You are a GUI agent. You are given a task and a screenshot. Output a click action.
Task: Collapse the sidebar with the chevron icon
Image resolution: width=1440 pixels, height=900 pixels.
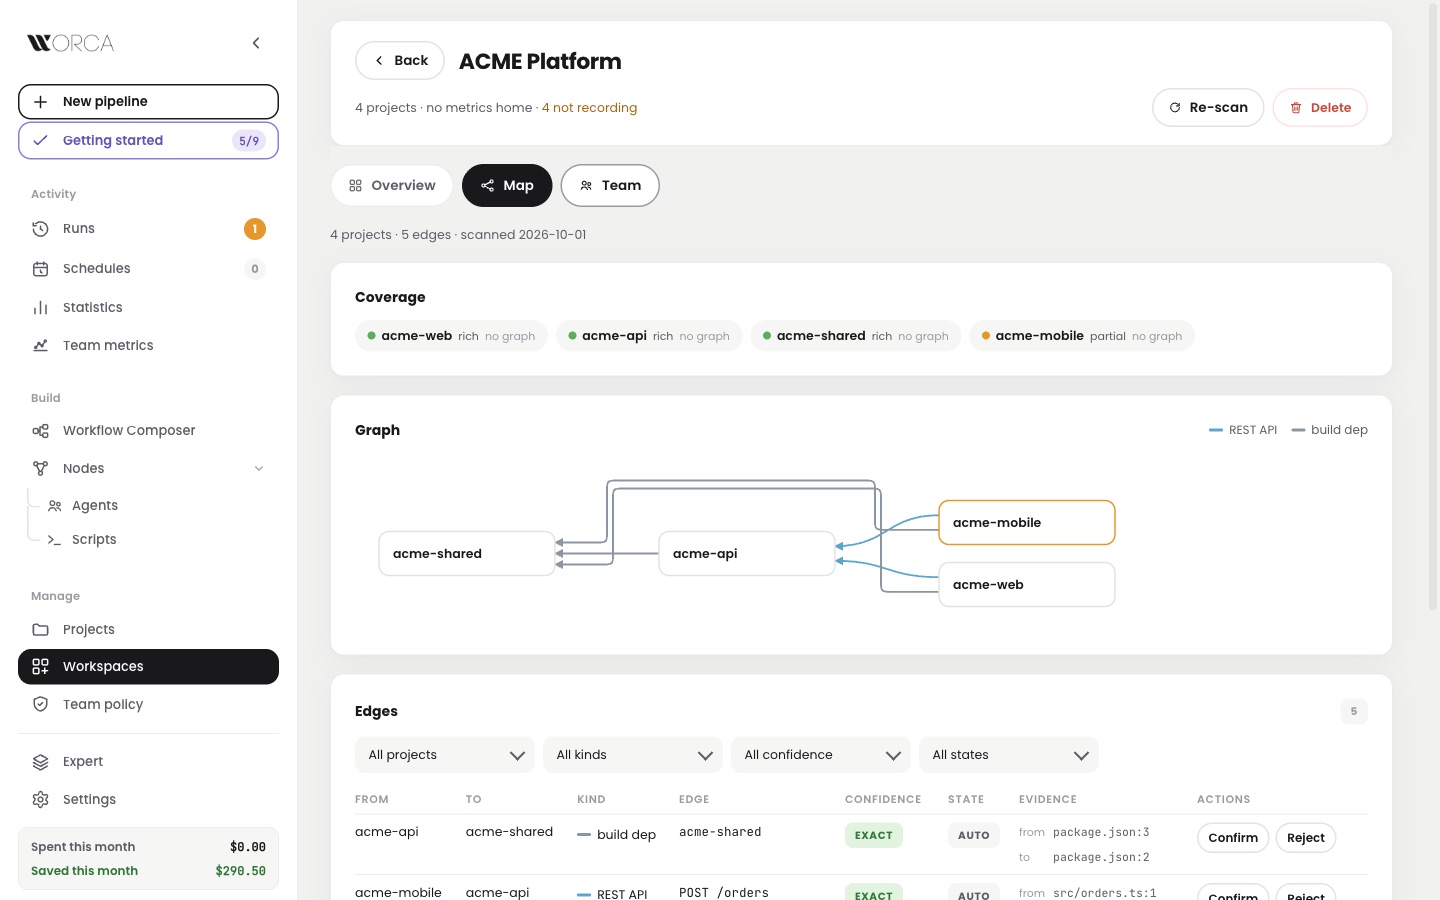click(x=256, y=43)
